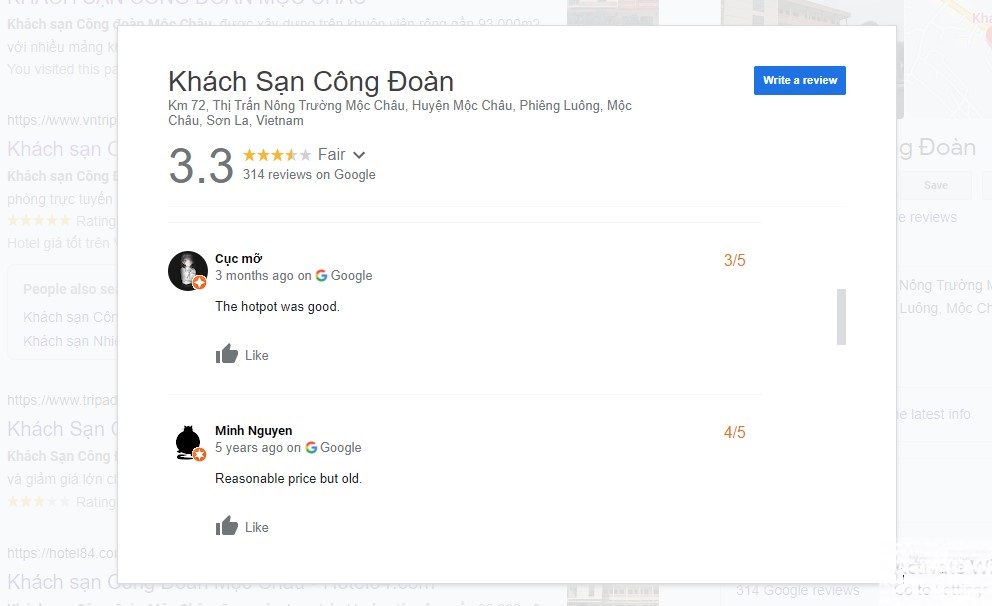Click the dimmed Save button behind the dialog
992x606 pixels.
[x=935, y=185]
